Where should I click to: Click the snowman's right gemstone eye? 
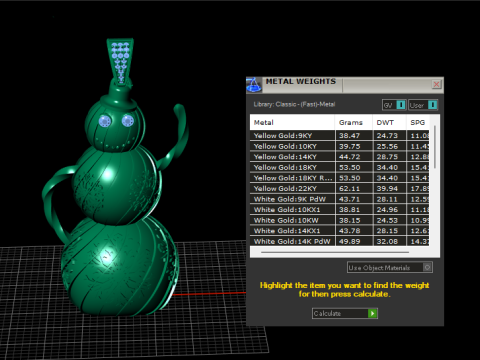(x=128, y=121)
